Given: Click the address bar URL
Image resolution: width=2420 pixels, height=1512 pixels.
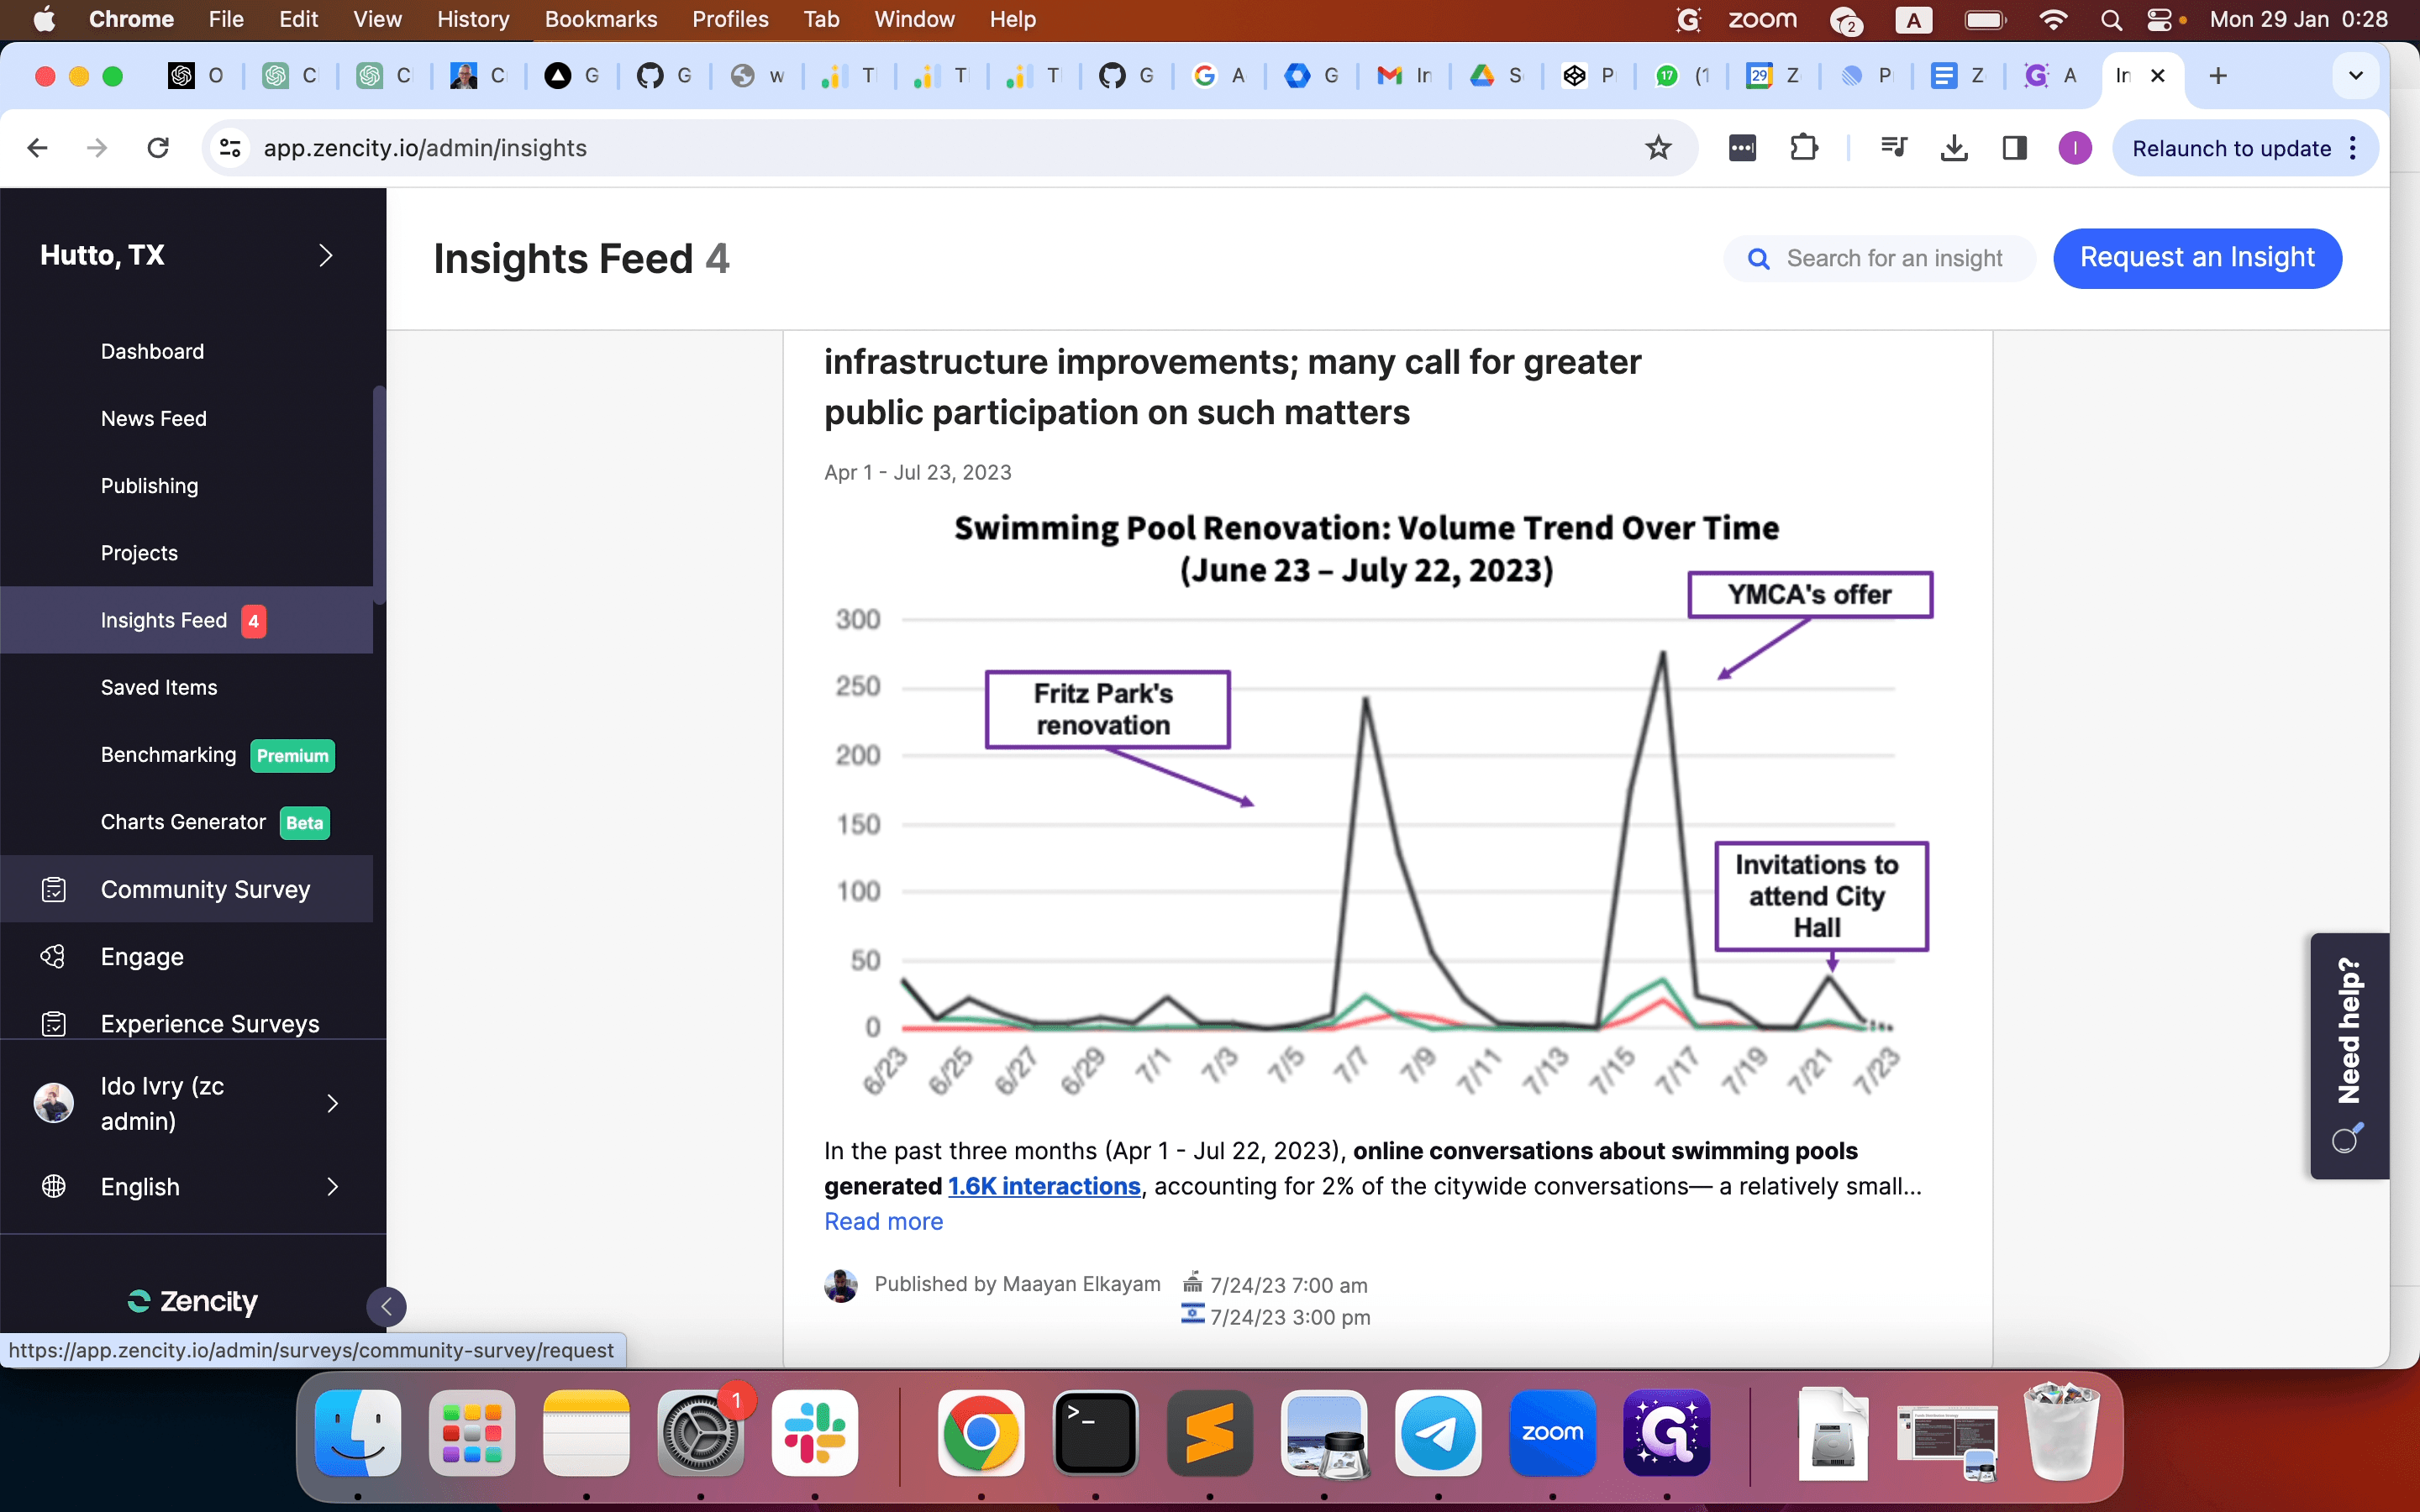Looking at the screenshot, I should [x=425, y=148].
